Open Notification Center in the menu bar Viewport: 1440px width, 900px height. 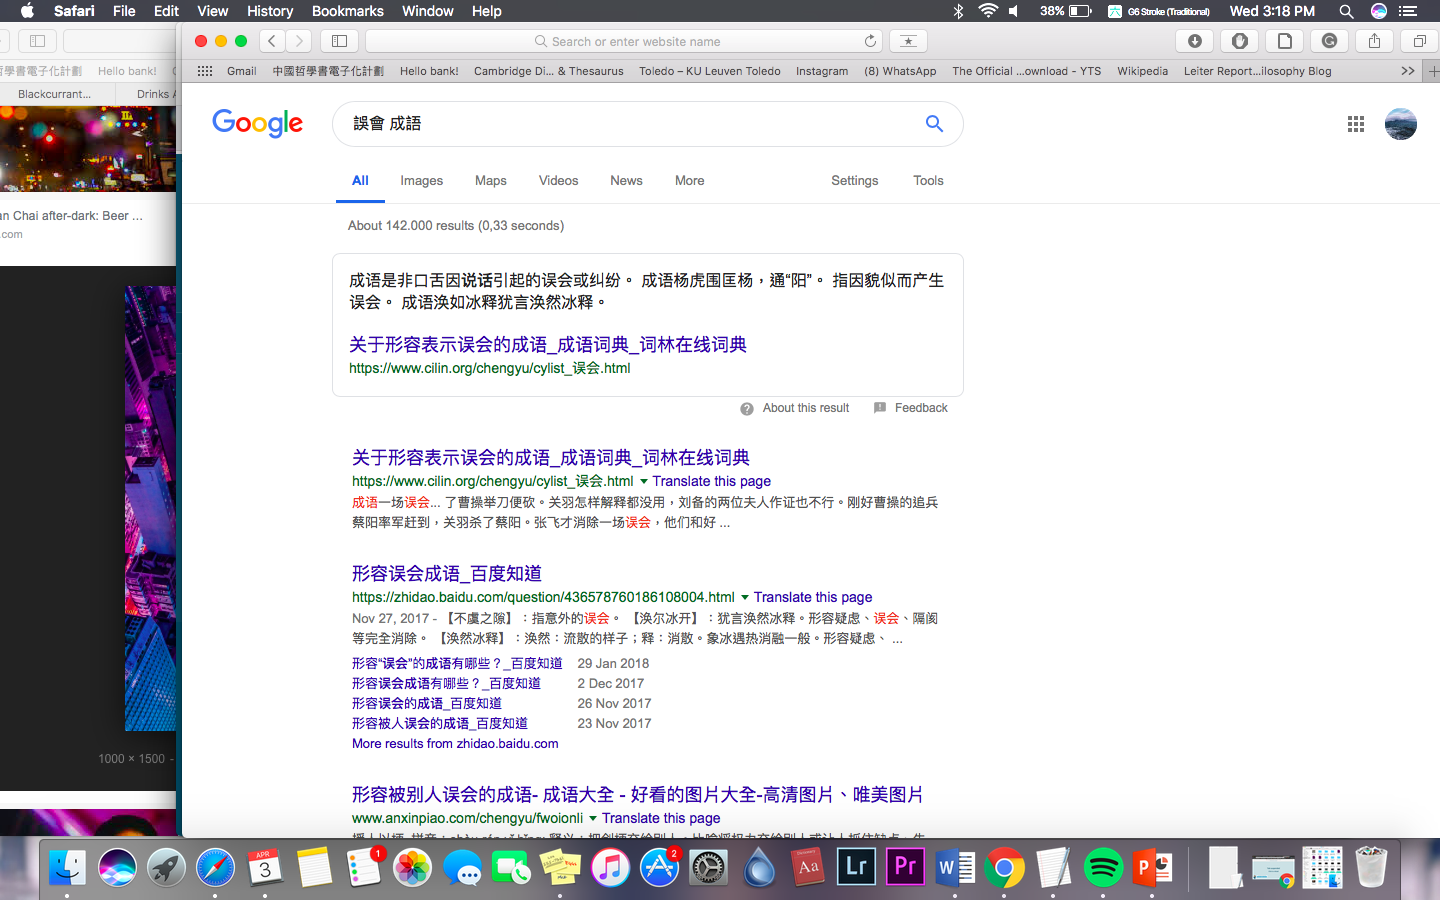[x=1408, y=11]
